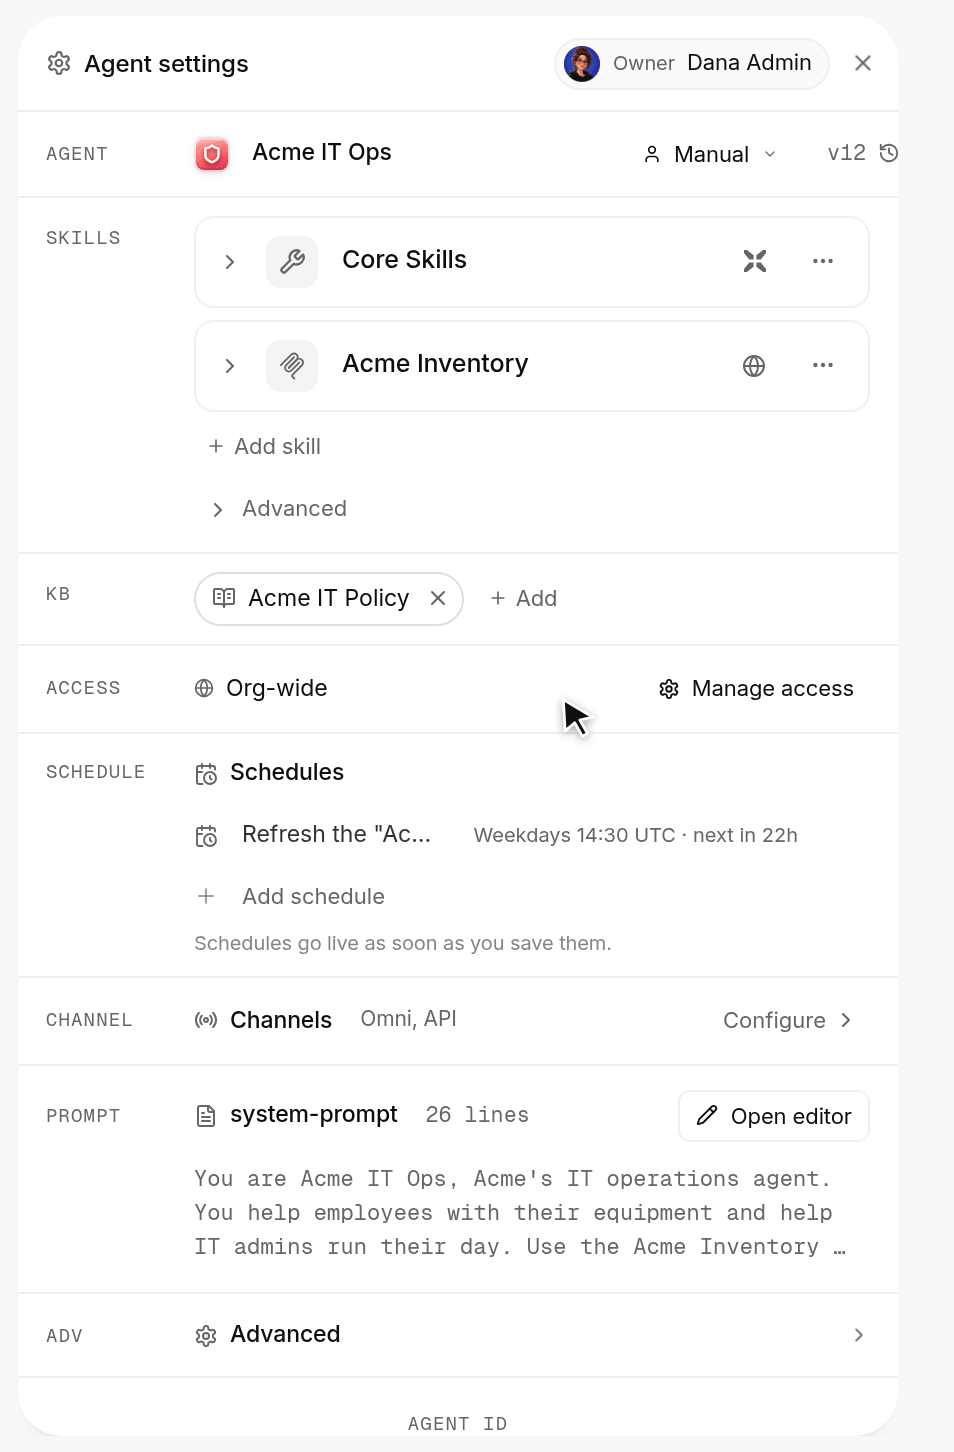Open the Manual mode dropdown
This screenshot has height=1452, width=954.
710,154
